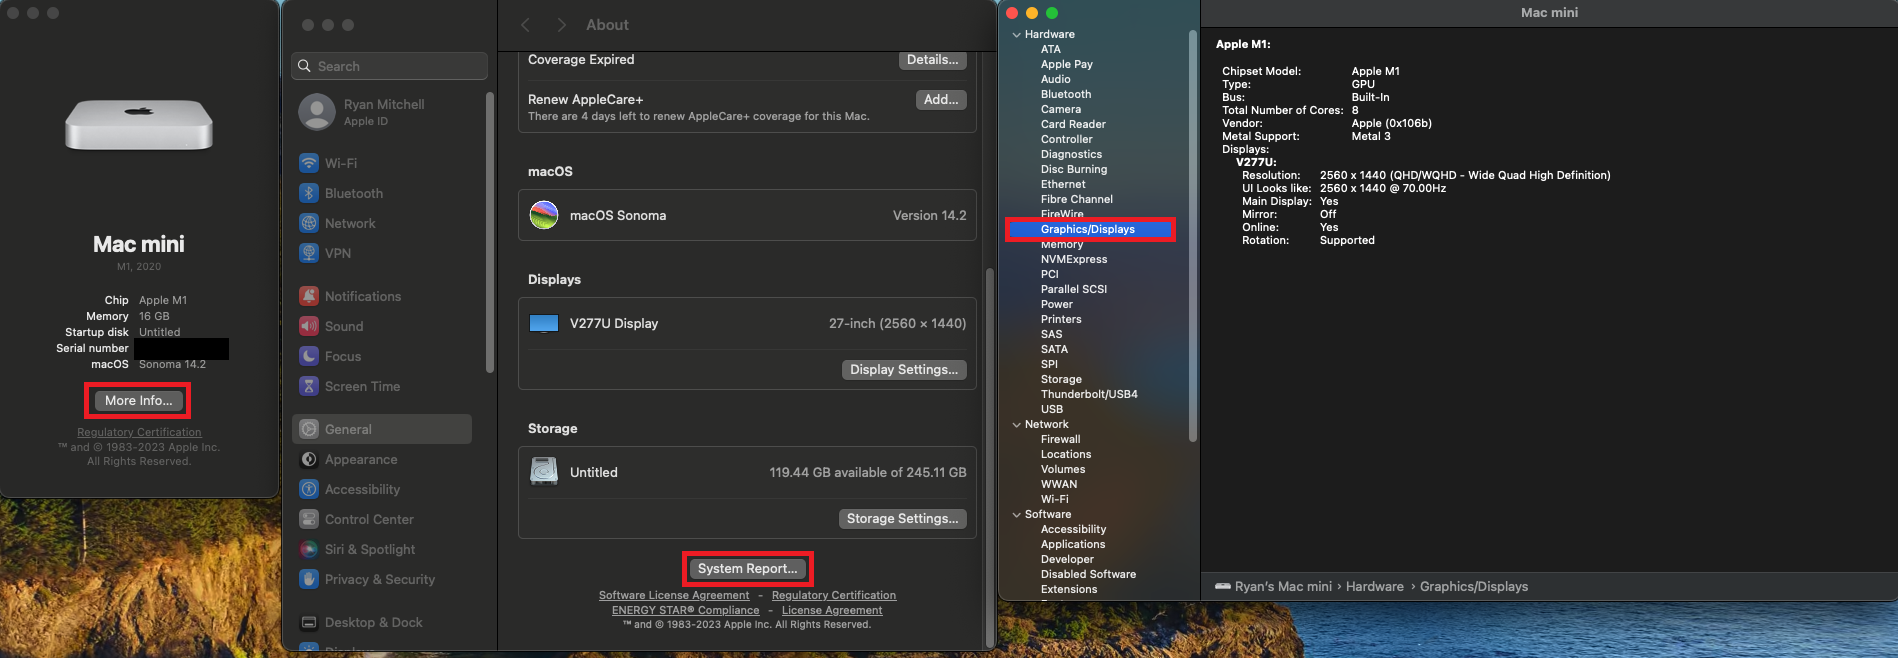Collapse the Hardware section in System Report
The height and width of the screenshot is (658, 1898).
tap(1017, 35)
